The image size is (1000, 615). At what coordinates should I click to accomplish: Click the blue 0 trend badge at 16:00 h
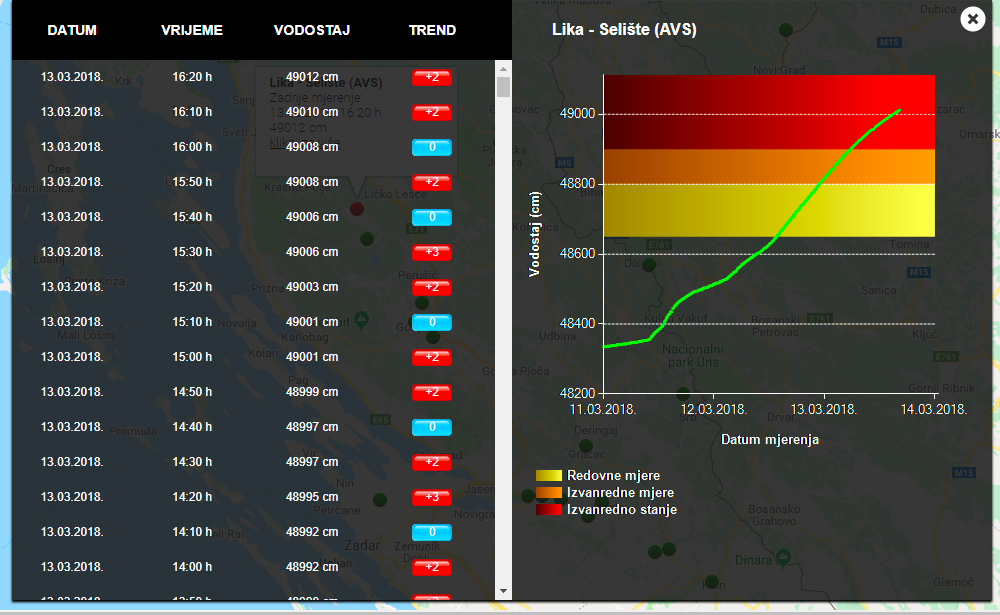tap(432, 147)
